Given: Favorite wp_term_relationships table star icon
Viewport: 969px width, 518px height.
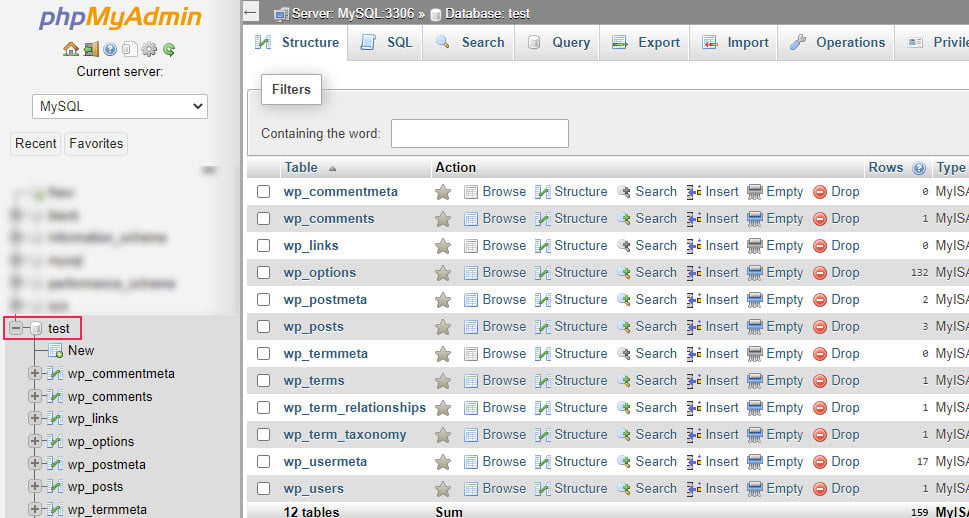Looking at the screenshot, I should [442, 408].
